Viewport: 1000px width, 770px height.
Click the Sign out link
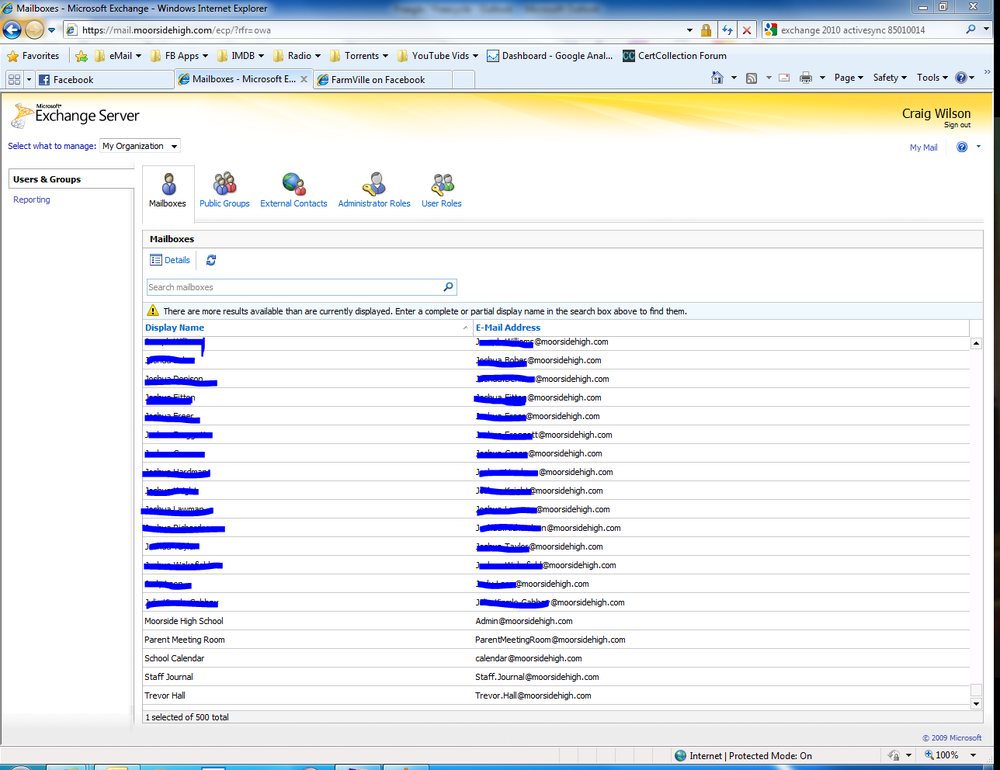(957, 125)
